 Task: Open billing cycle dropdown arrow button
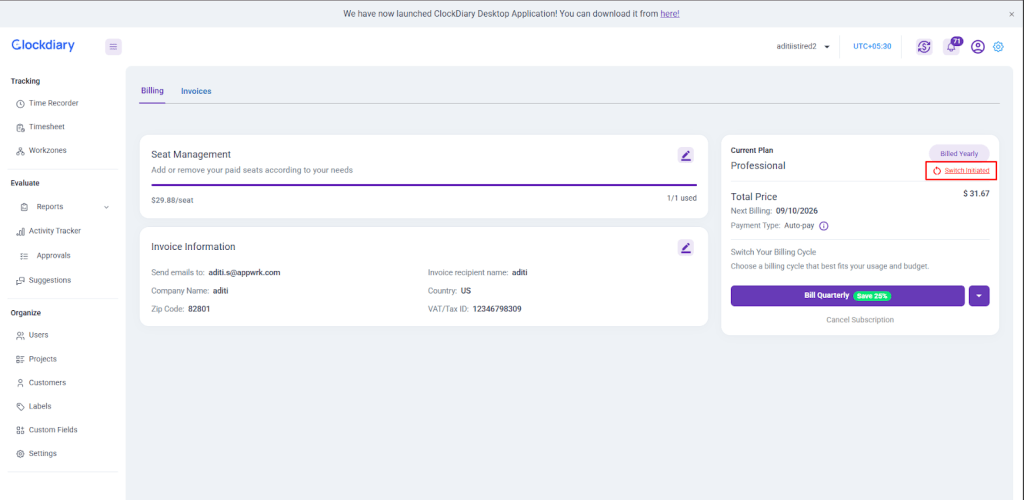(x=979, y=295)
